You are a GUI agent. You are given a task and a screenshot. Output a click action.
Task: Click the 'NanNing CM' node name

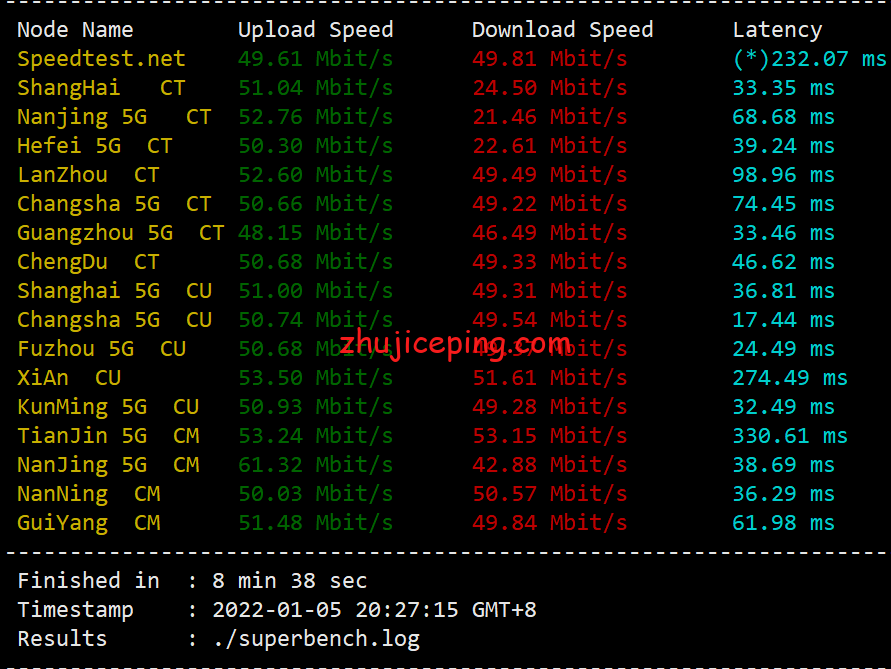point(88,493)
